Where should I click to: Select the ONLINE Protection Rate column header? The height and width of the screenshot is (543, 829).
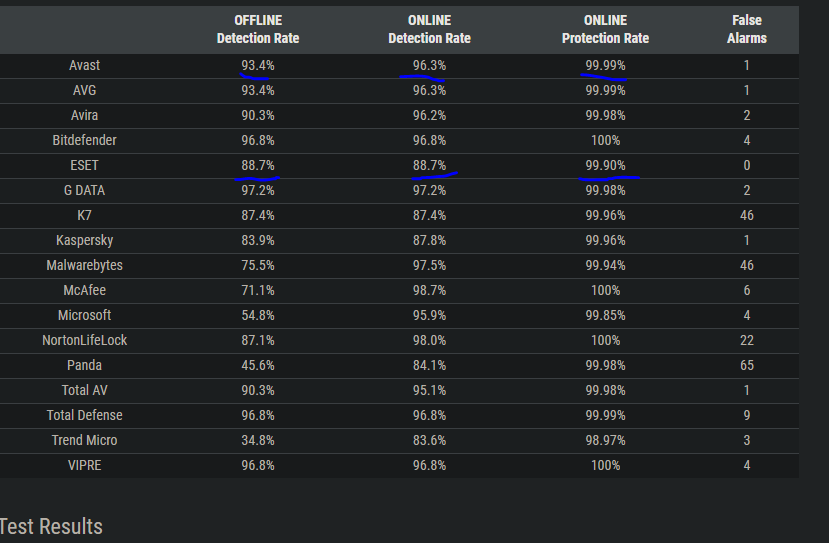tap(605, 29)
